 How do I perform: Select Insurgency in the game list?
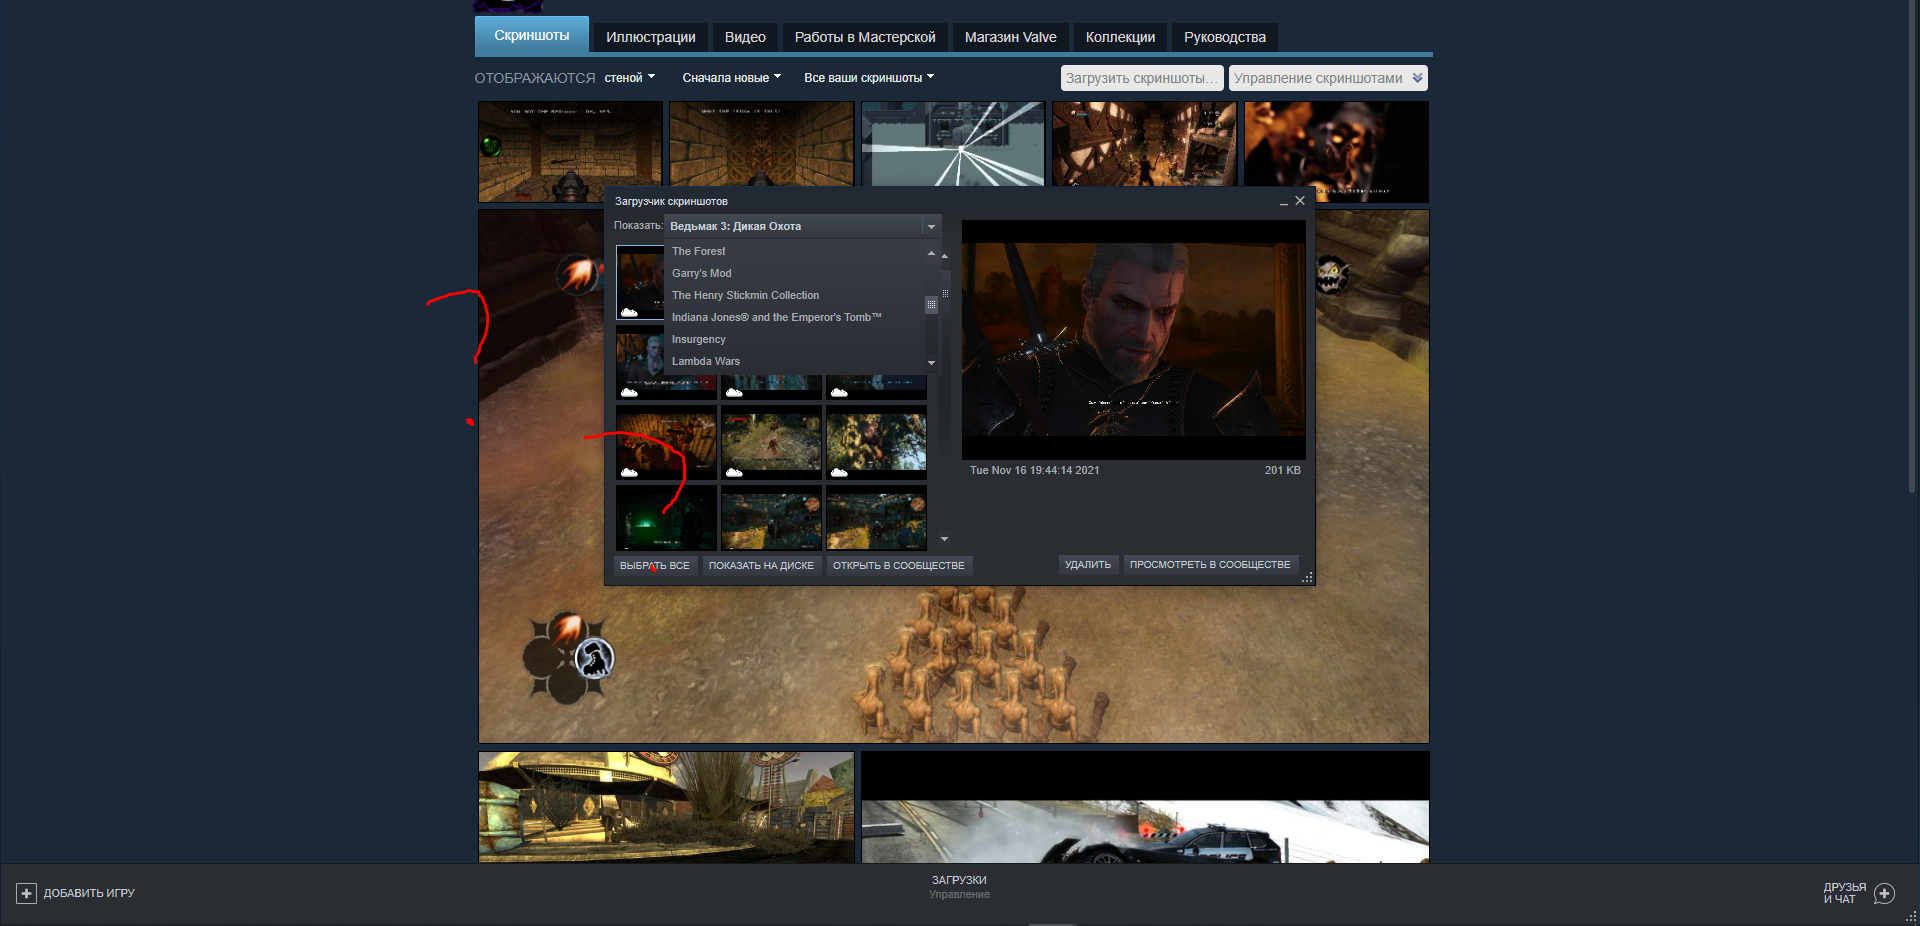(x=698, y=339)
